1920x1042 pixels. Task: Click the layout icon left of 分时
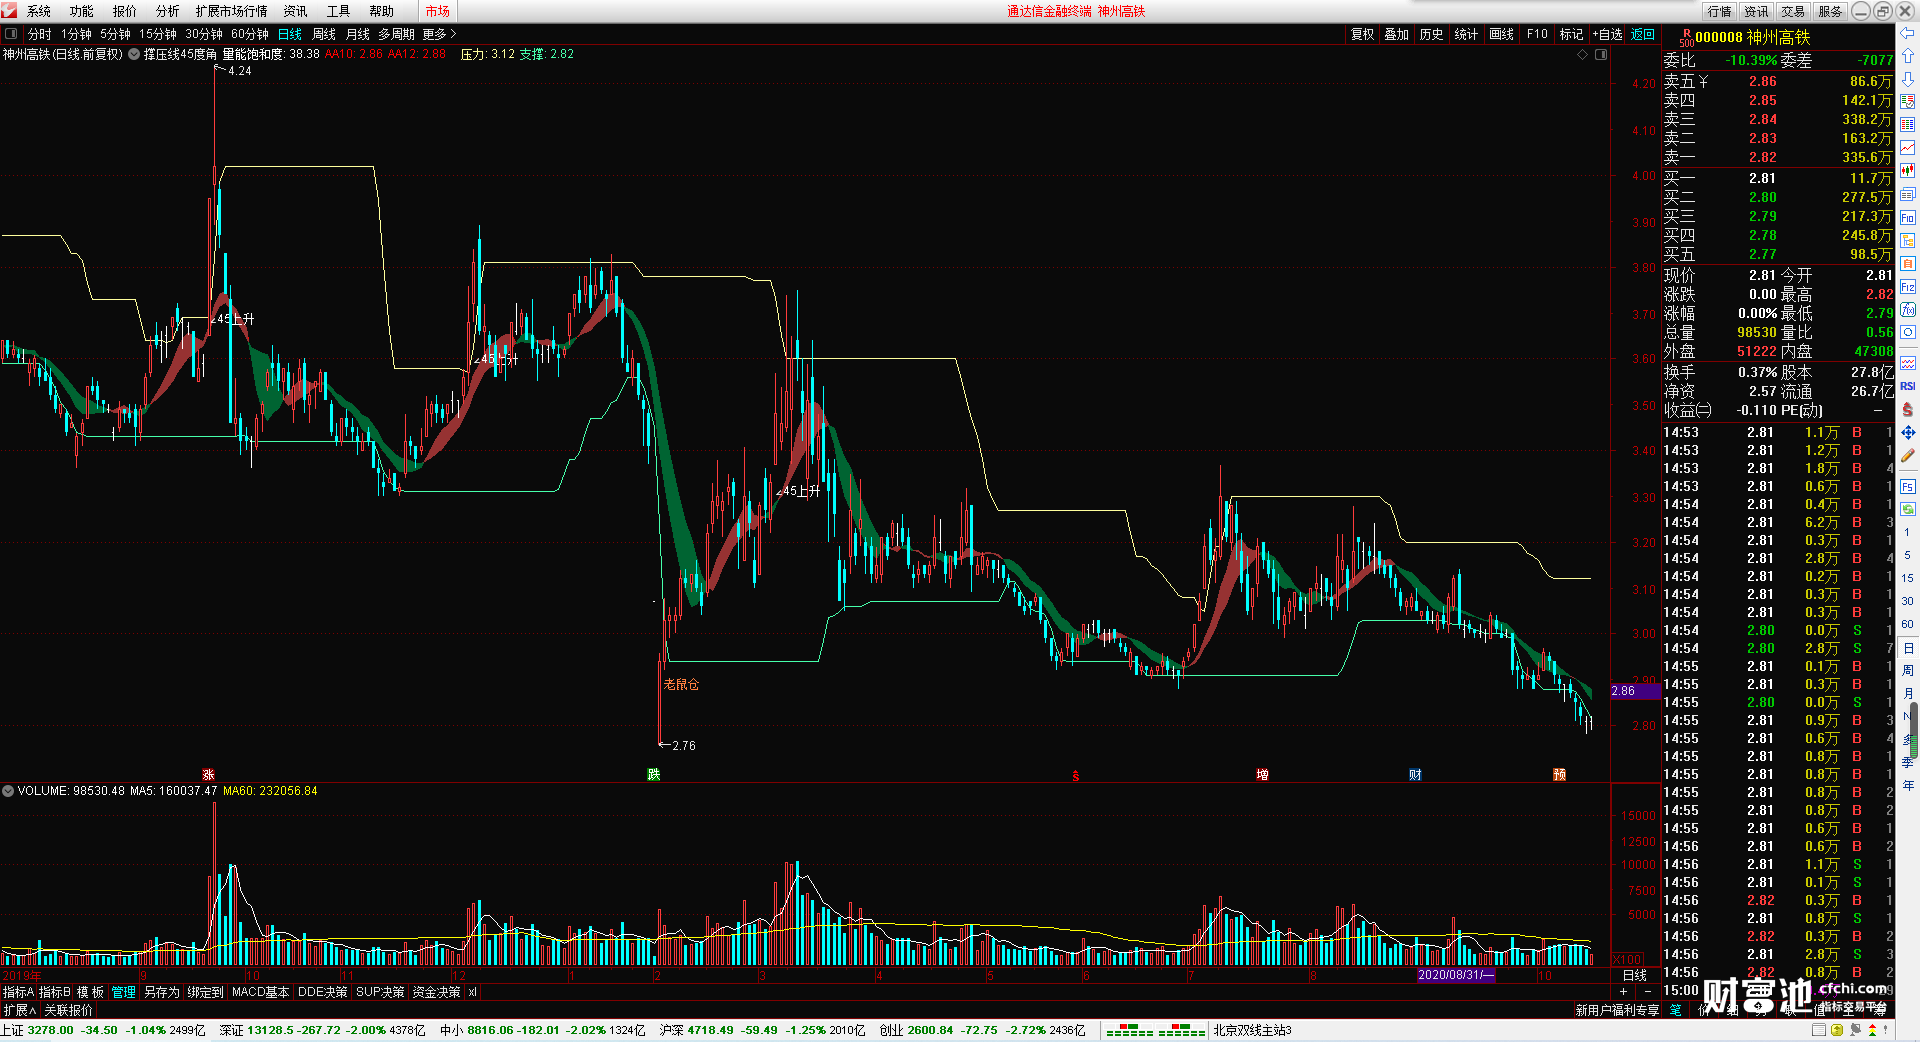(x=11, y=34)
